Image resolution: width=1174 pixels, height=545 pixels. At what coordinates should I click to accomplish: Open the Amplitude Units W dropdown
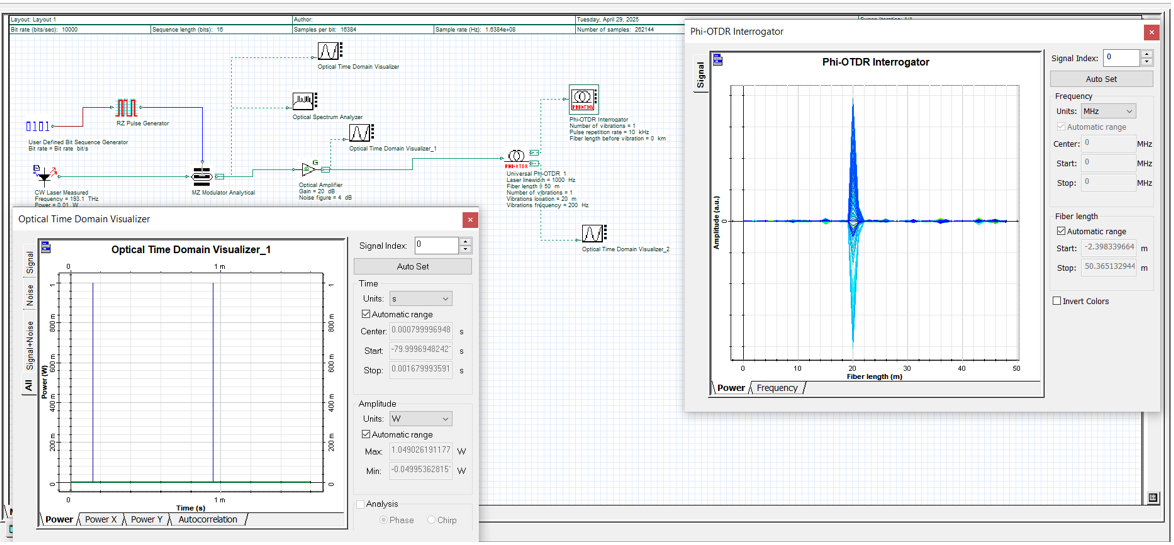[x=421, y=419]
